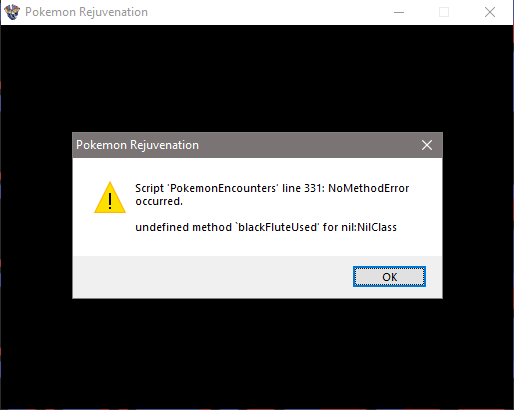Click the yellow warning triangle icon
514x410 pixels.
tap(110, 197)
